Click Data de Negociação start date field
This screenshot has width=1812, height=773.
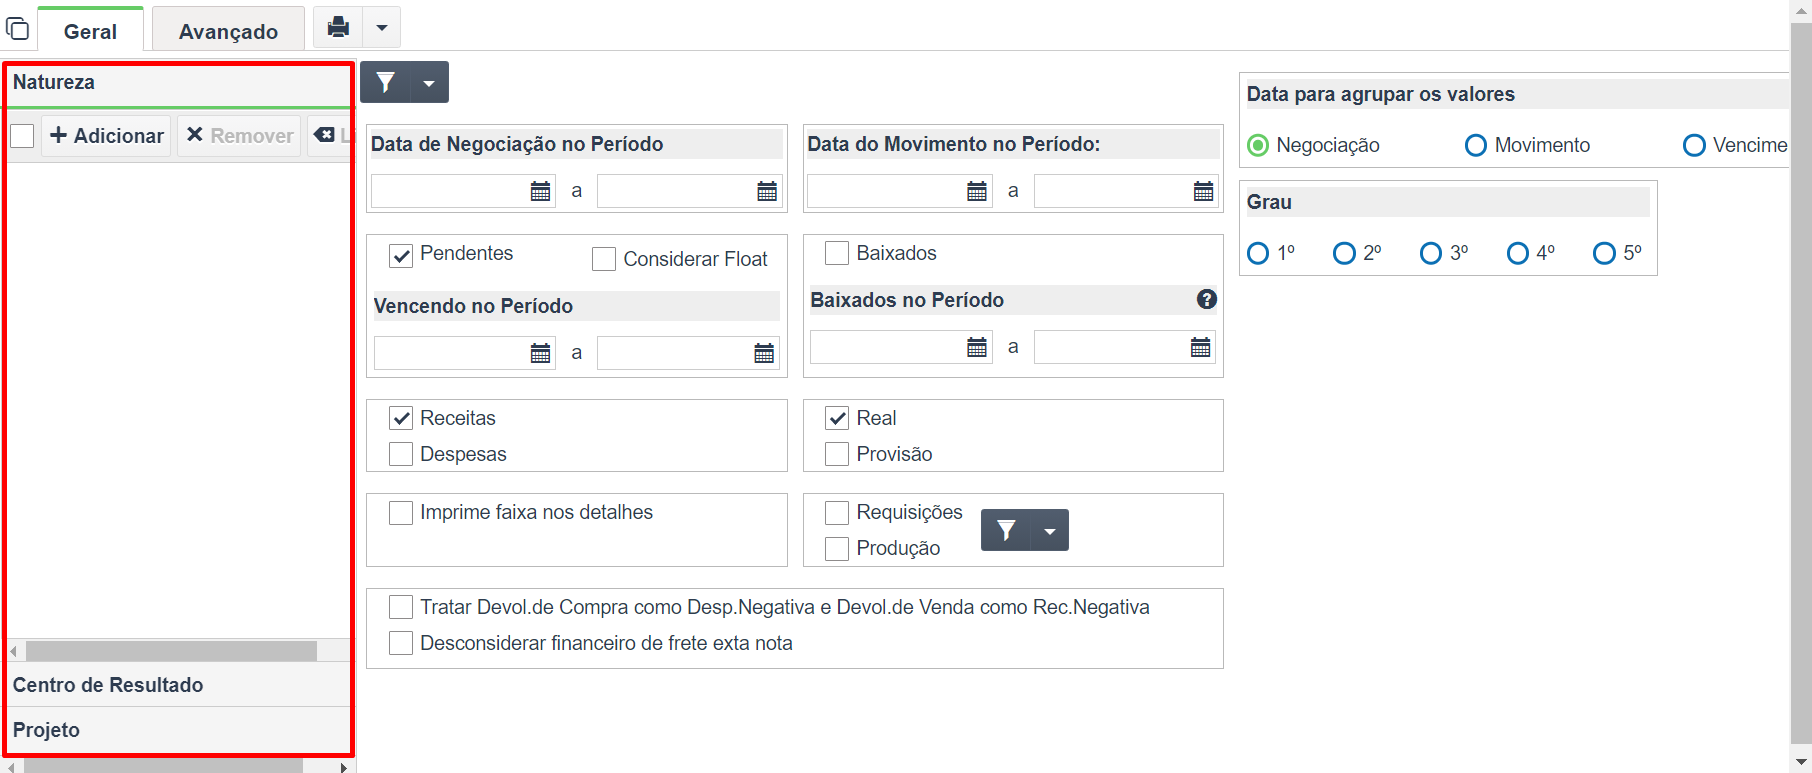[450, 191]
